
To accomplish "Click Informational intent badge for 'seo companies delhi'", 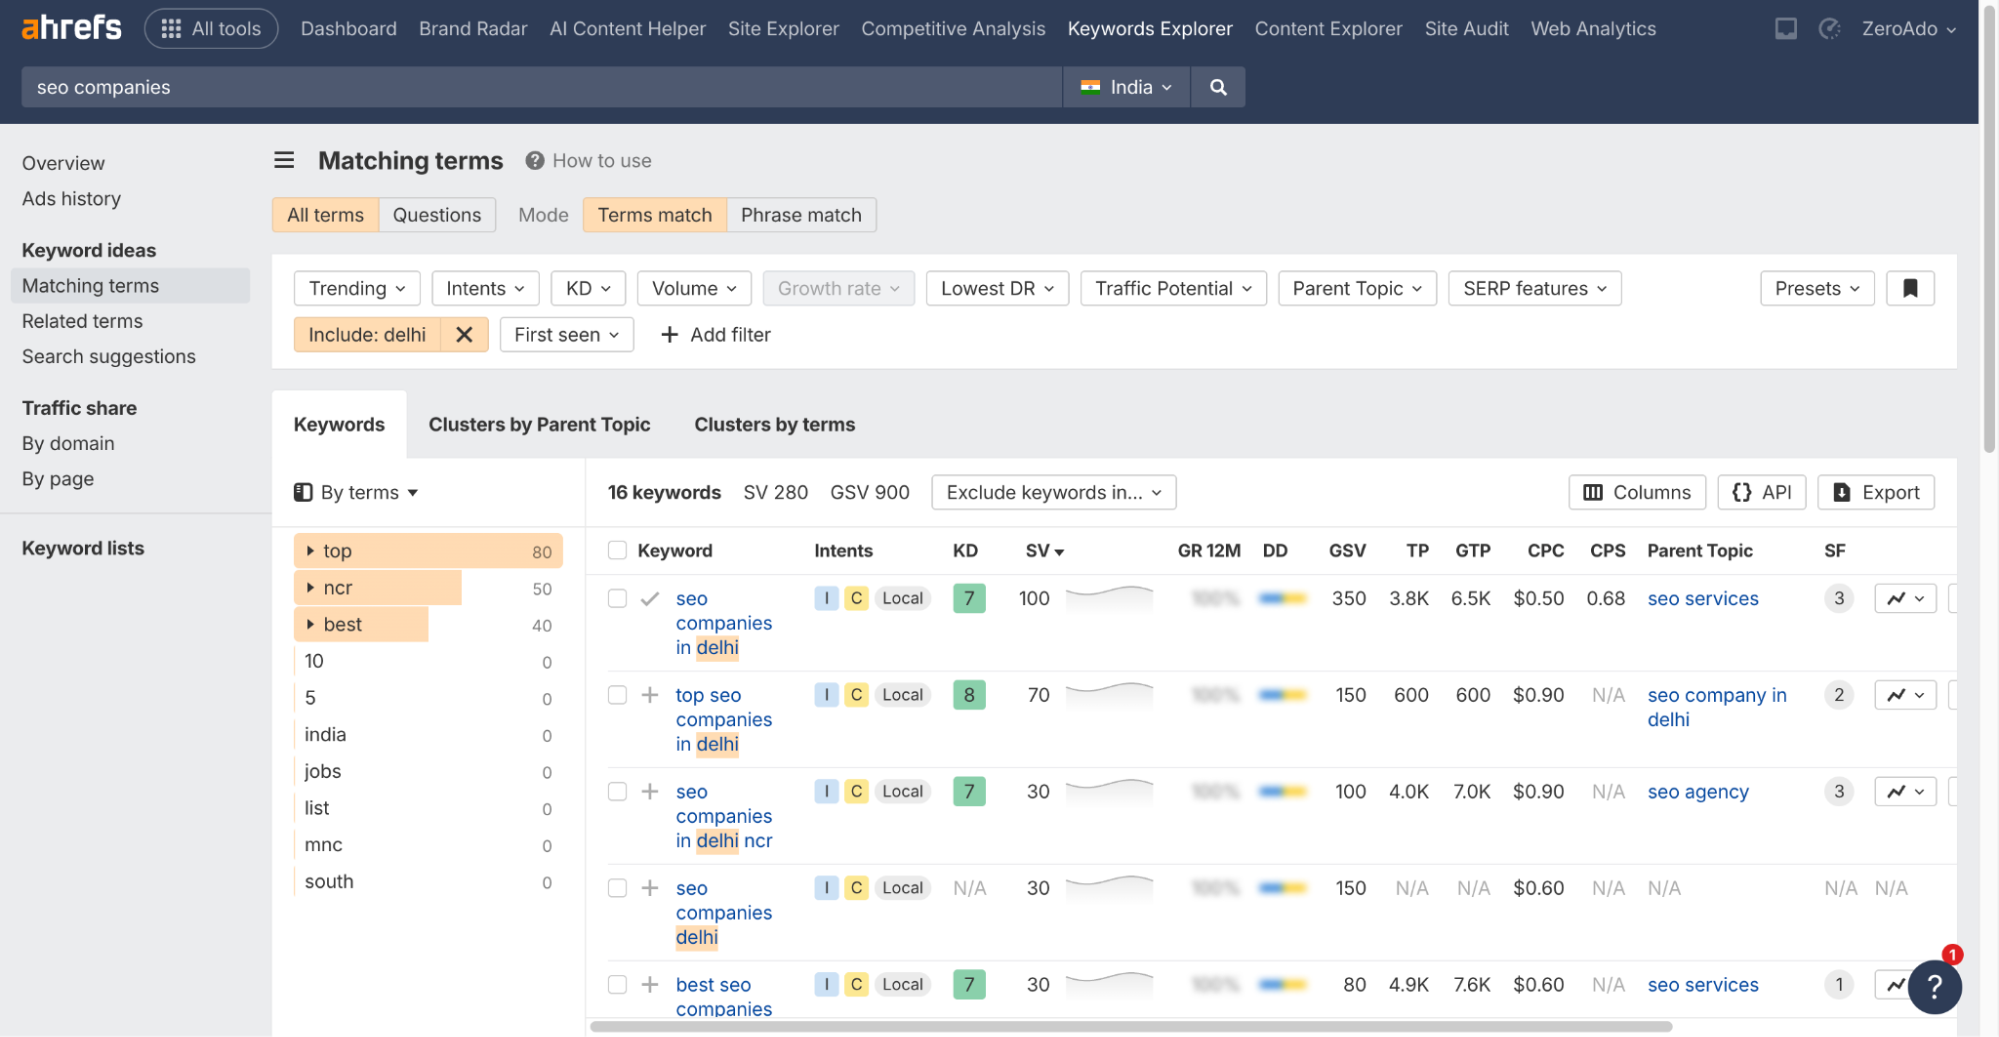I will pos(827,888).
